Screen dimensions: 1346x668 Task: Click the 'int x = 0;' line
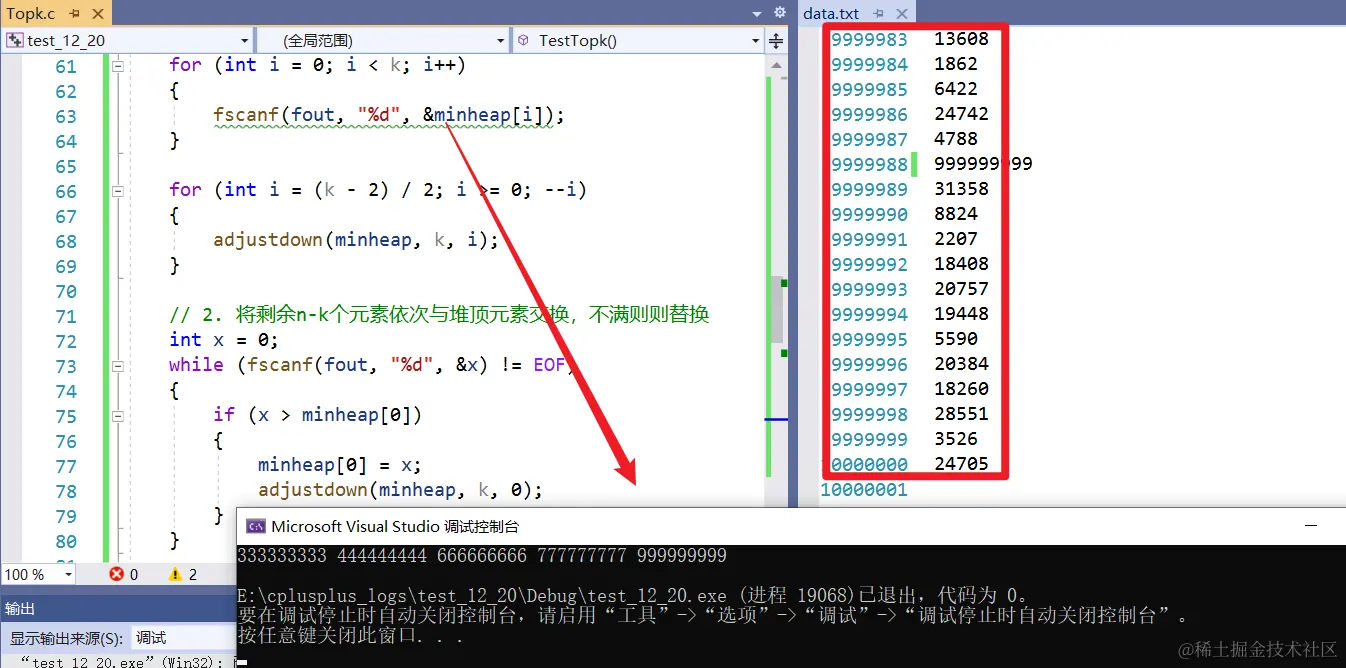click(x=224, y=340)
